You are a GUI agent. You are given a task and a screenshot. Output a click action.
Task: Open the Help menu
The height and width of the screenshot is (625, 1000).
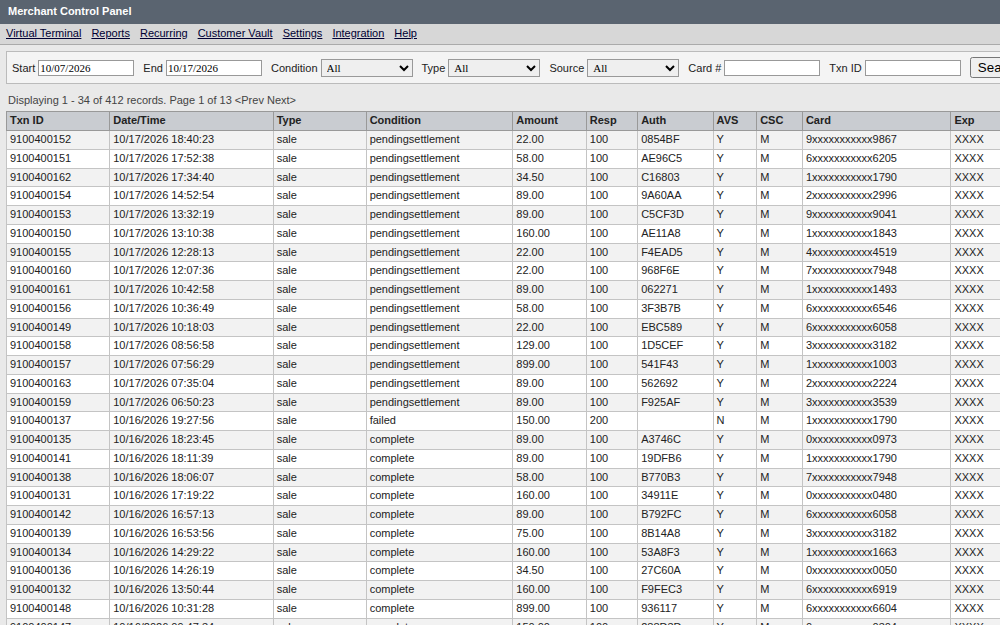(x=406, y=33)
